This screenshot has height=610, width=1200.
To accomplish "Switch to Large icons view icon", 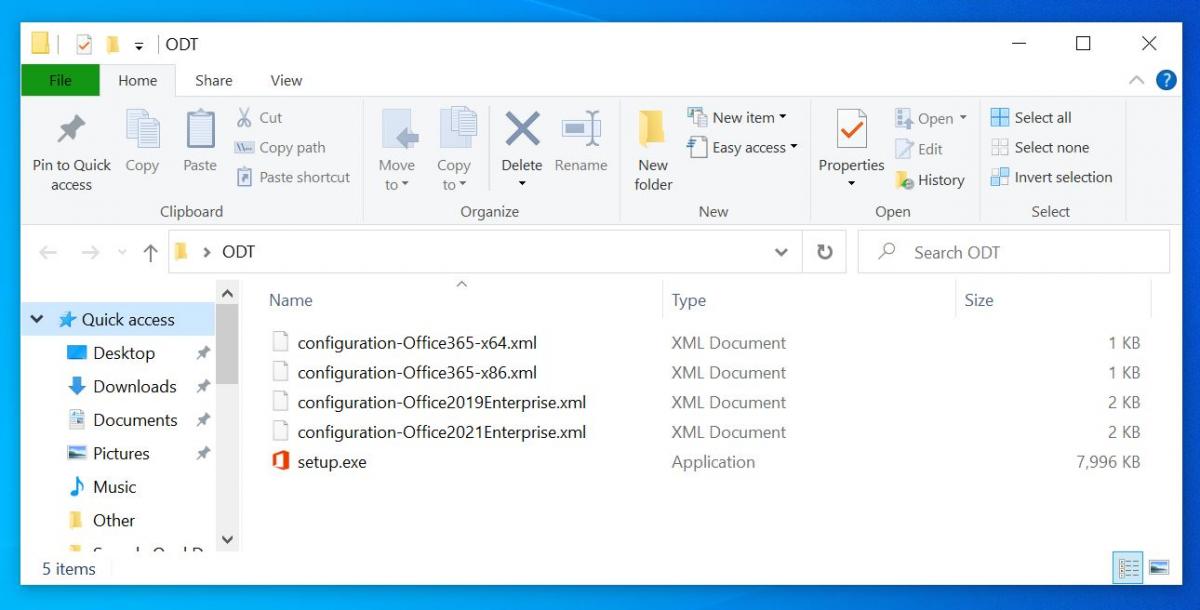I will (x=1159, y=567).
